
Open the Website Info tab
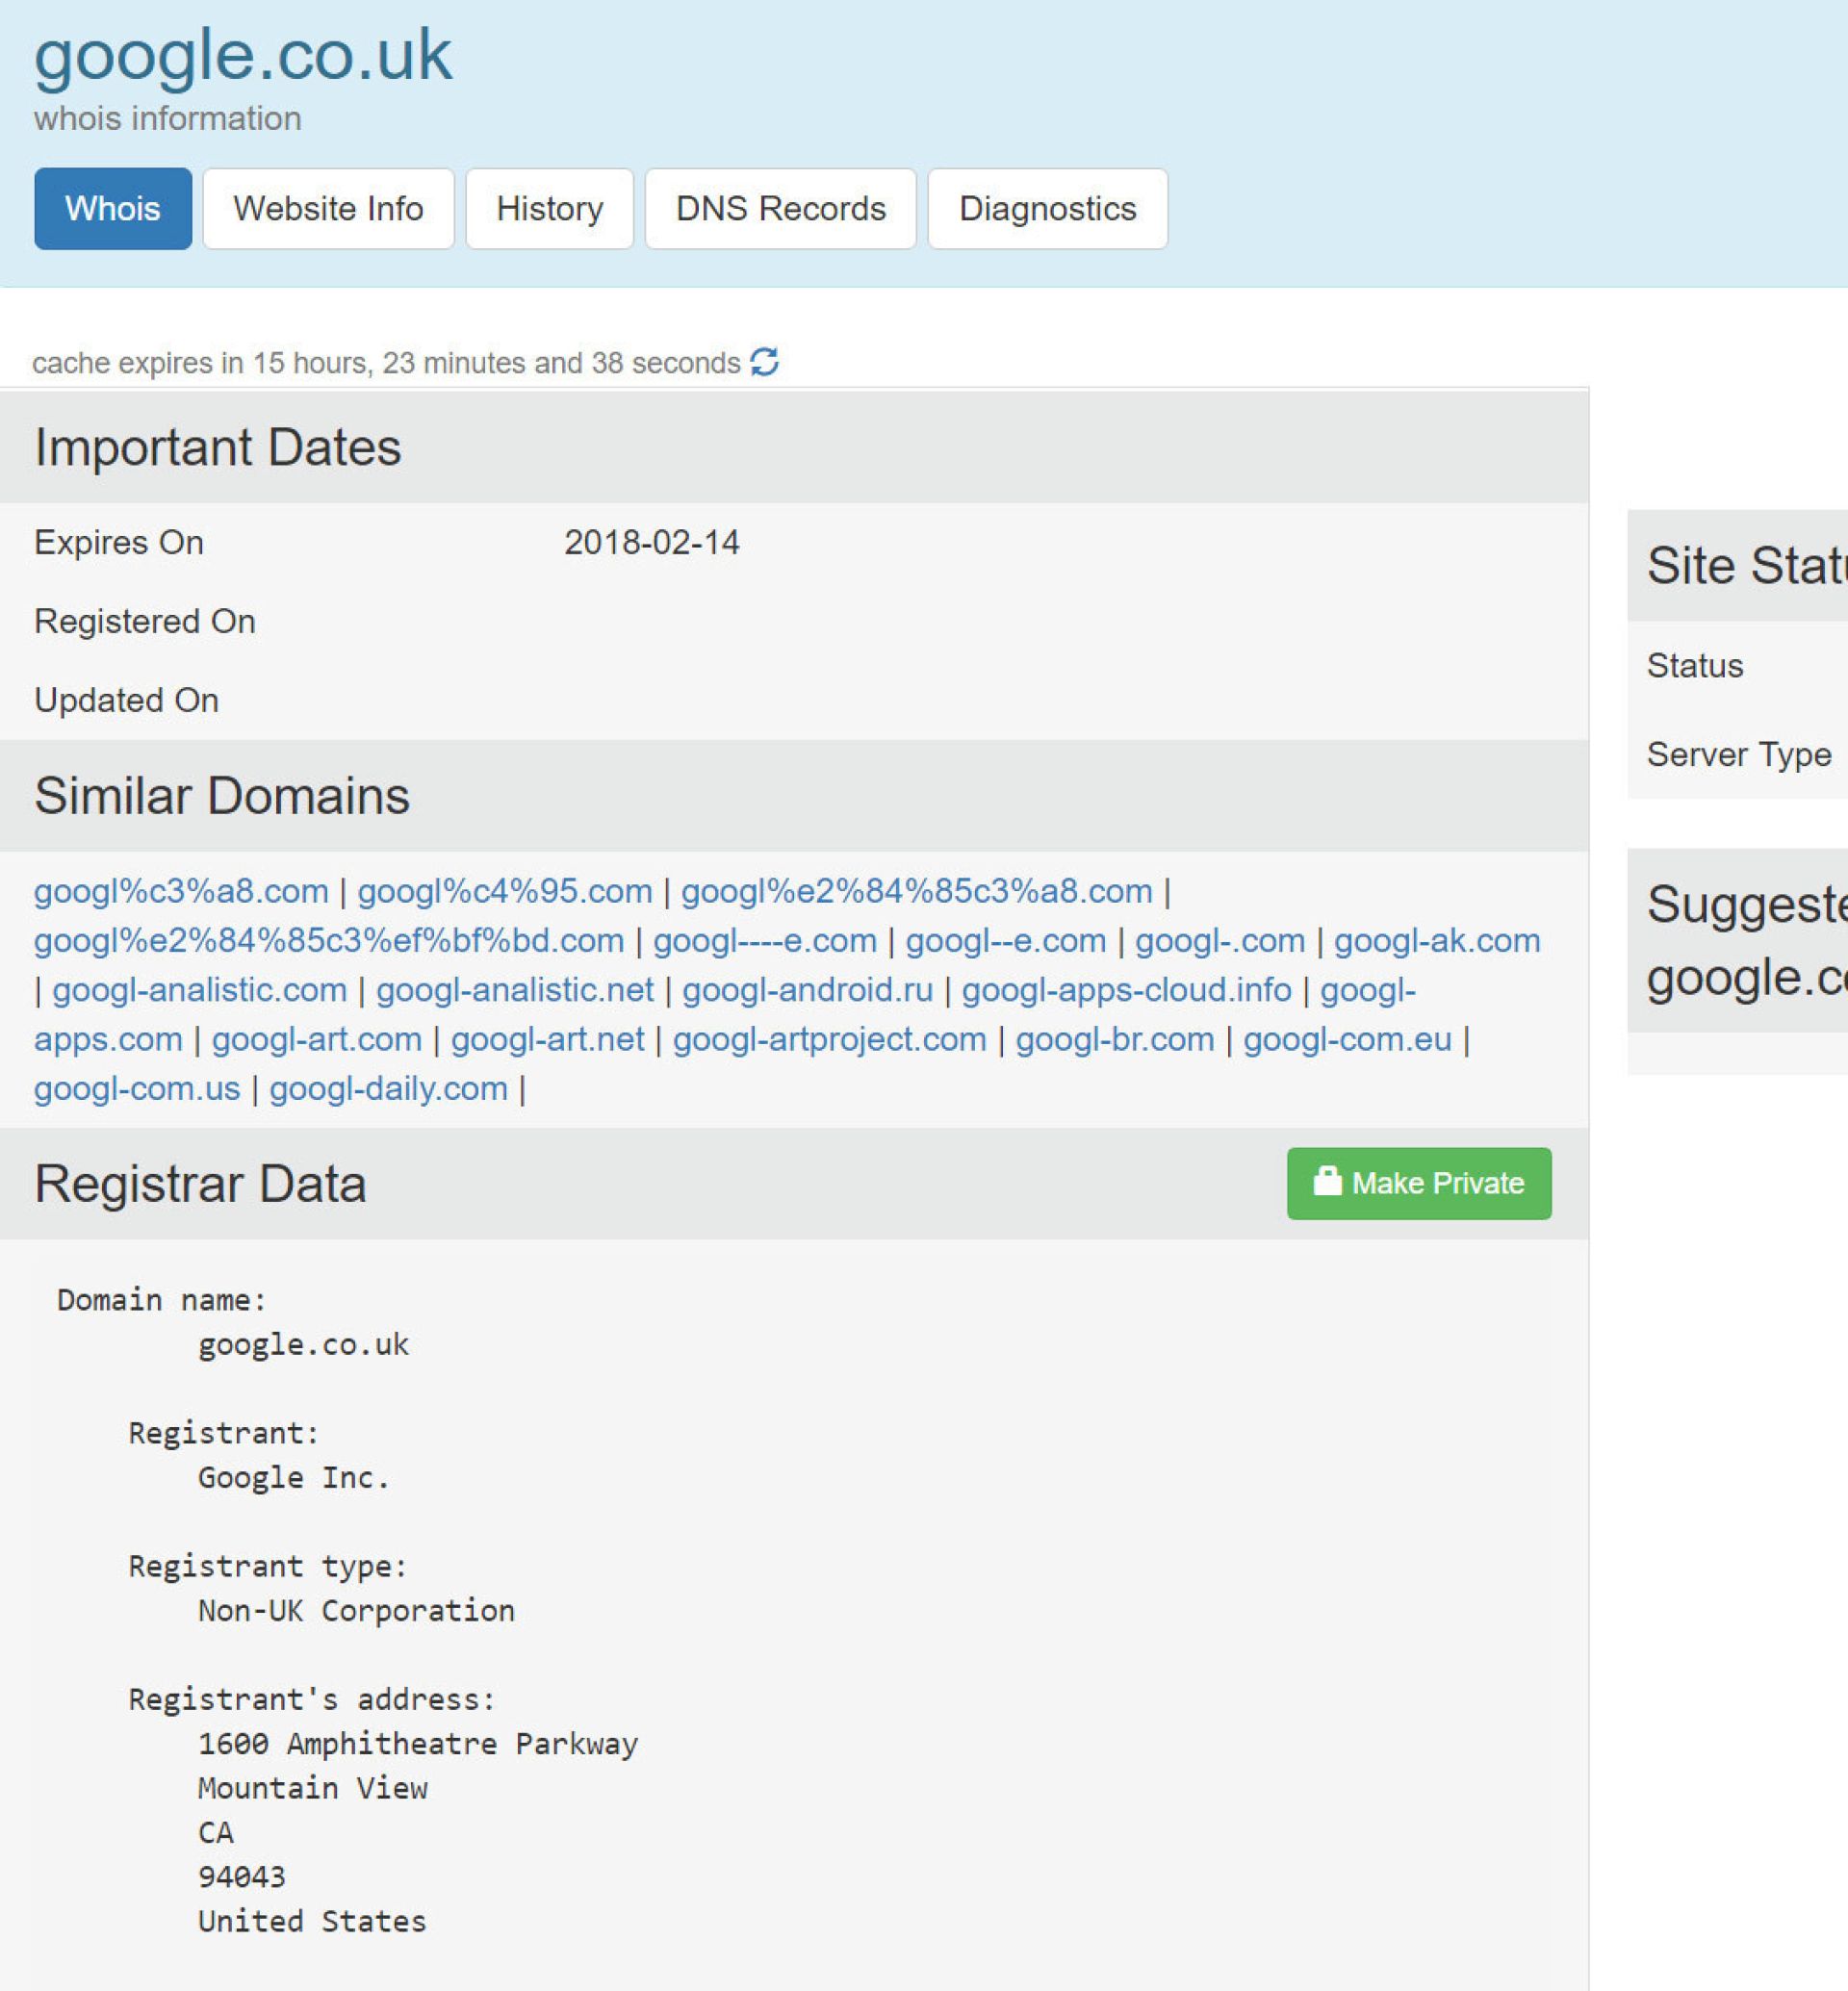point(328,208)
